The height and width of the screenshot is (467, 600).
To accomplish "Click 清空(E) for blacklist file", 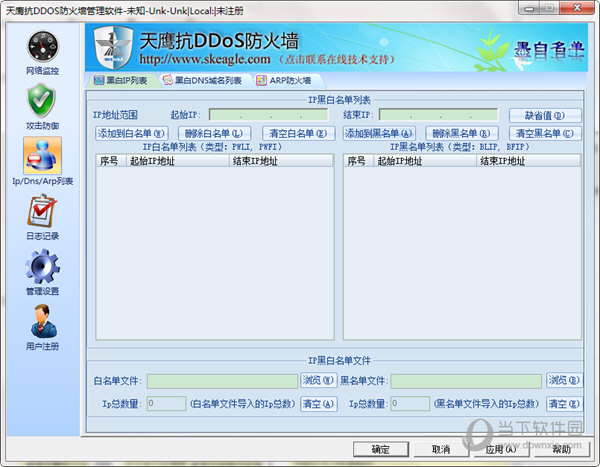I will [x=564, y=404].
